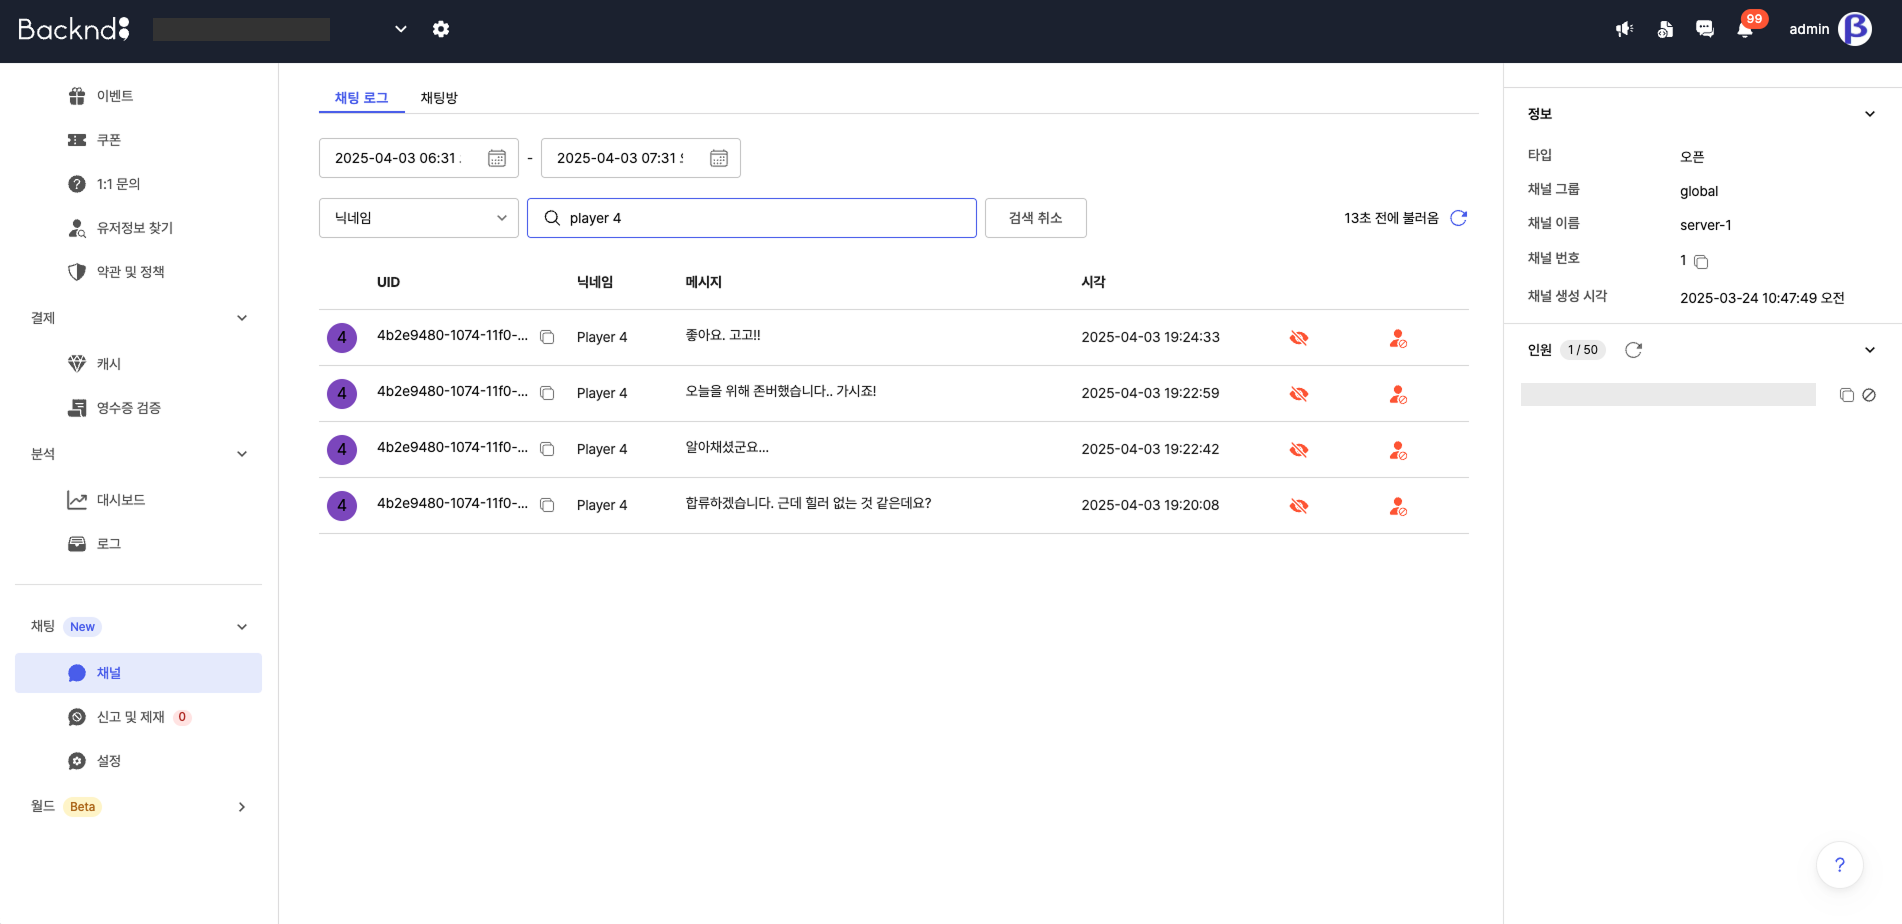
Task: Copy the channel number
Action: (1701, 262)
